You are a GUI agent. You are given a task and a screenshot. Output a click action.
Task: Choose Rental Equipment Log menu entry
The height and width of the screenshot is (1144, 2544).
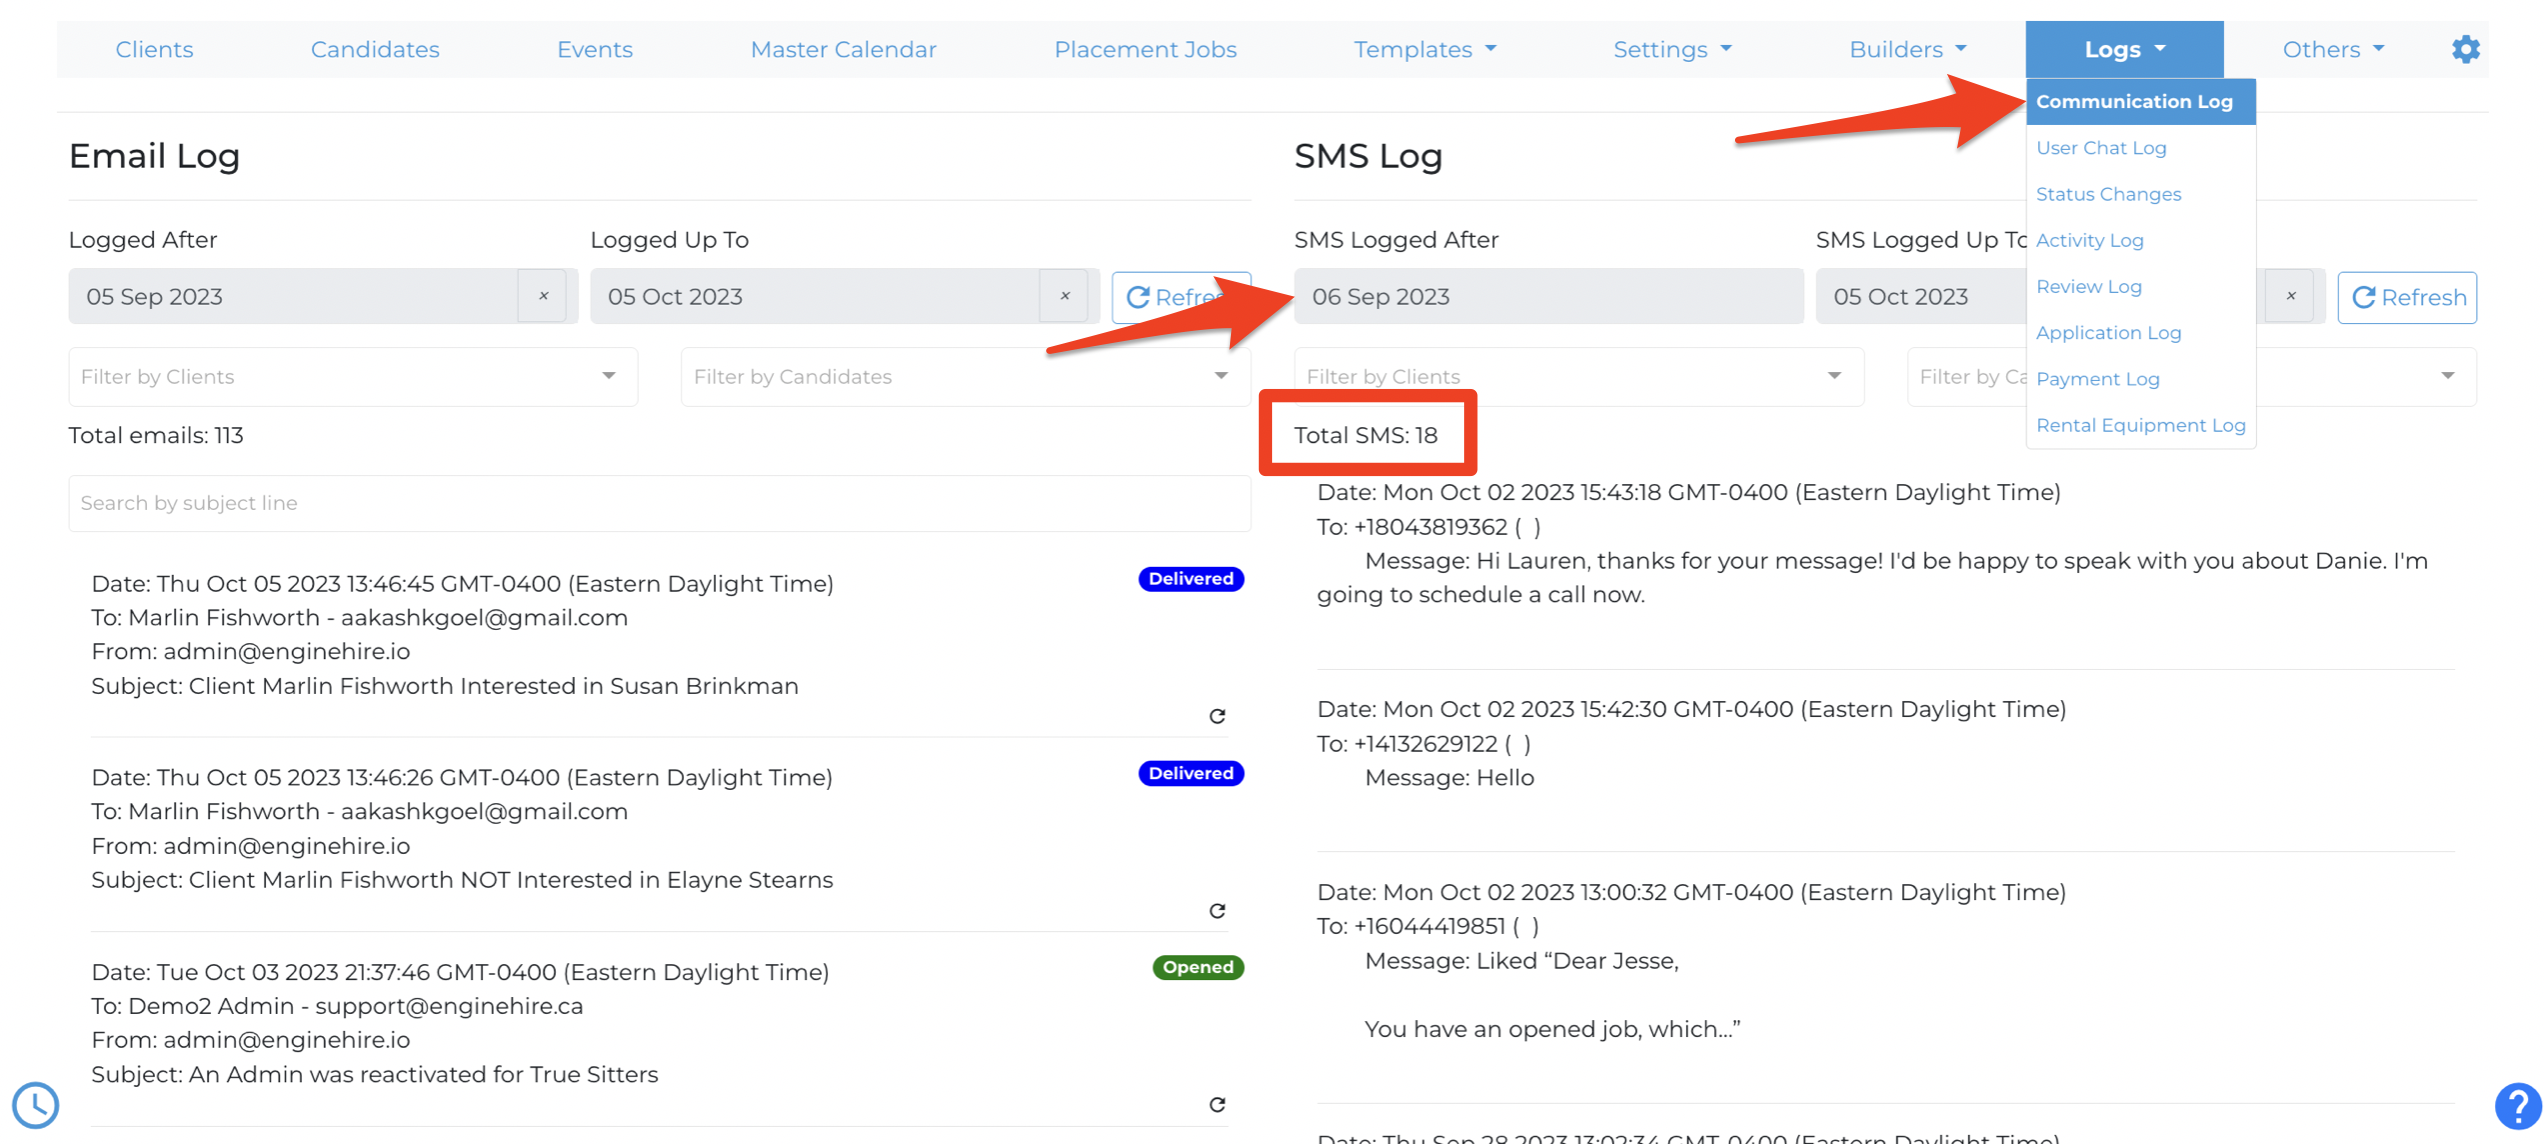2140,425
